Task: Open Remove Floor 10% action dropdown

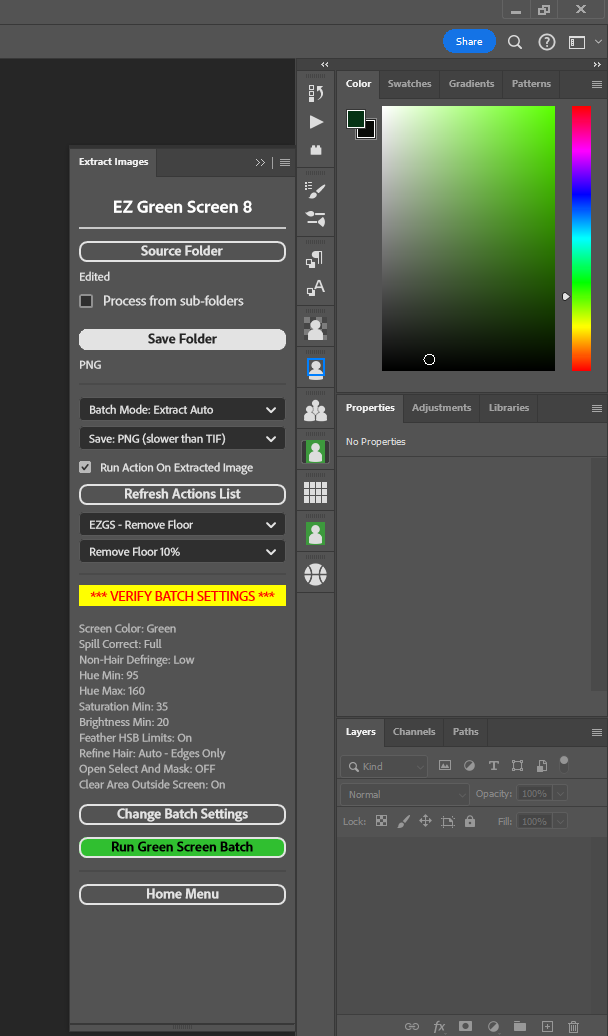Action: [x=182, y=552]
